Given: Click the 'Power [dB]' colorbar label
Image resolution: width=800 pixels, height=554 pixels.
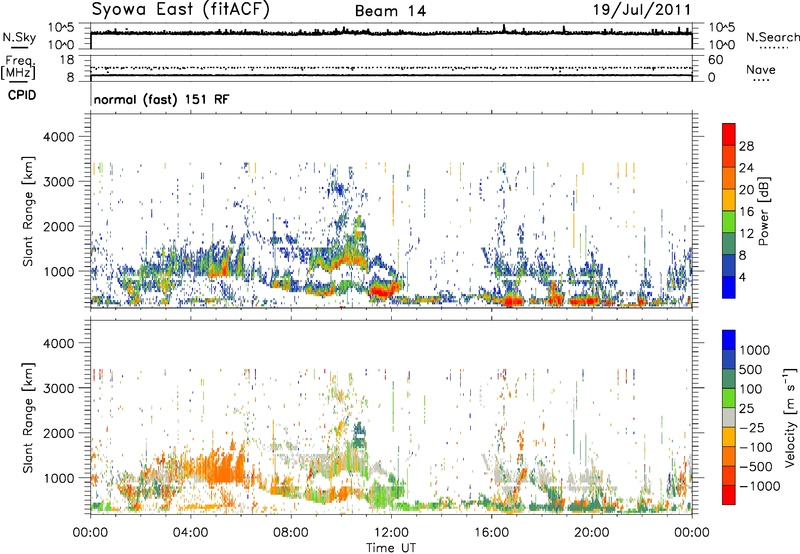Looking at the screenshot, I should tap(763, 211).
